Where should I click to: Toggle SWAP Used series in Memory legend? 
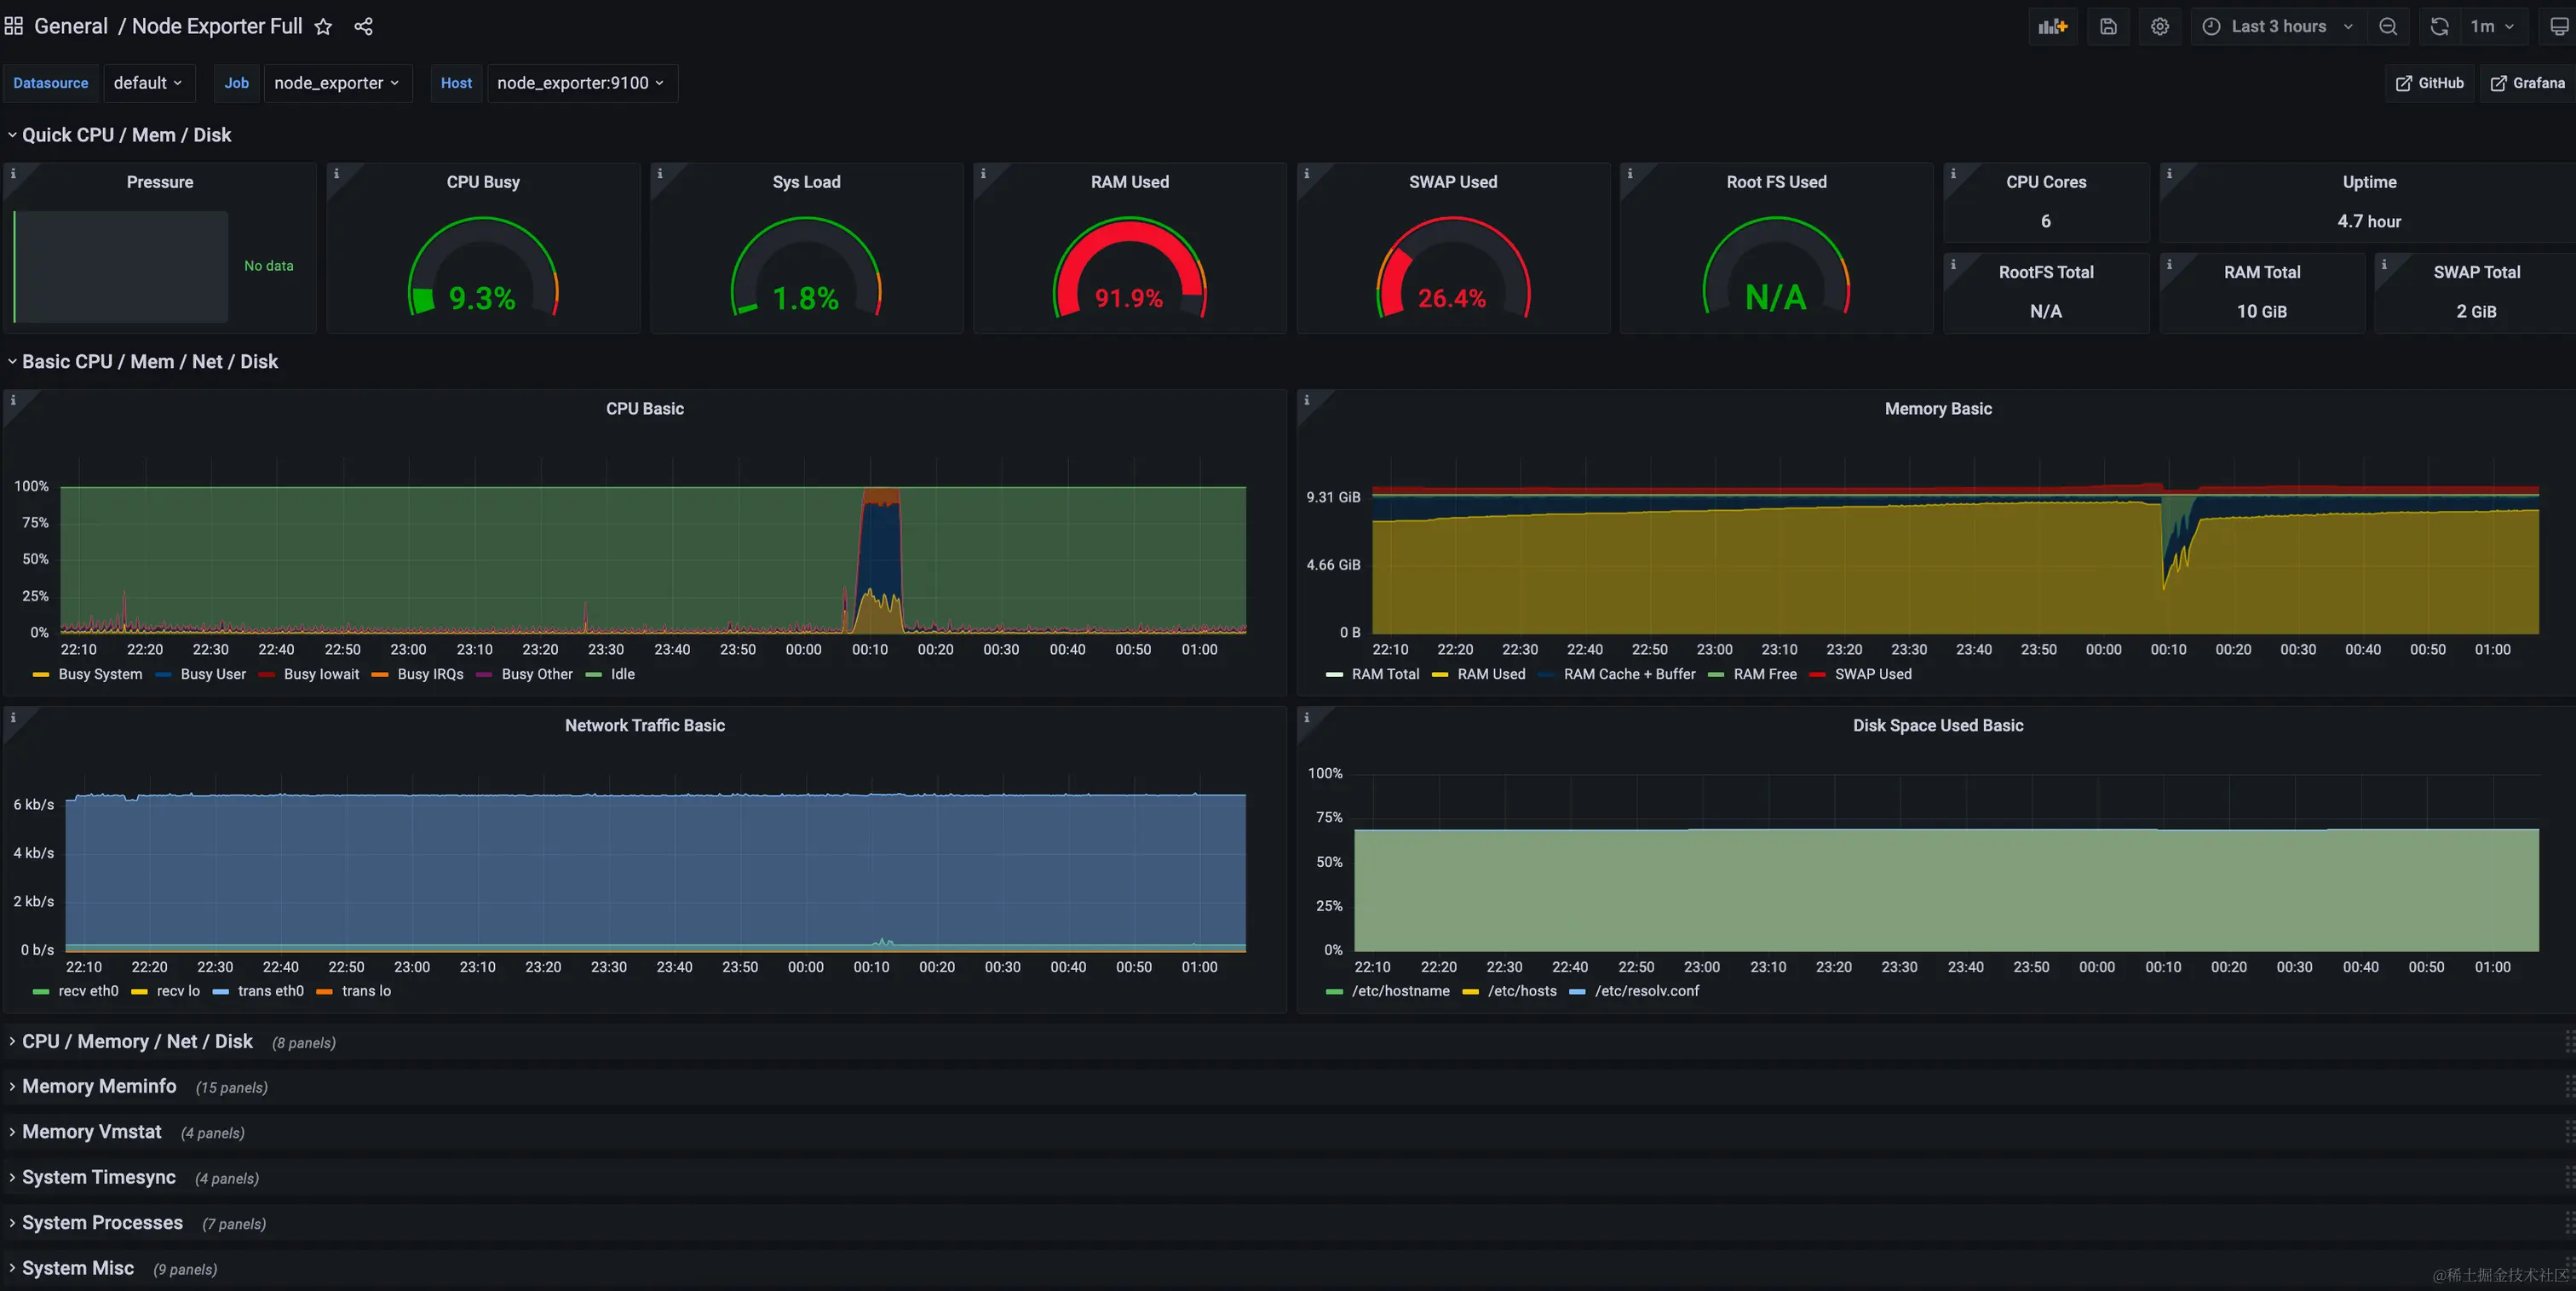click(x=1872, y=674)
